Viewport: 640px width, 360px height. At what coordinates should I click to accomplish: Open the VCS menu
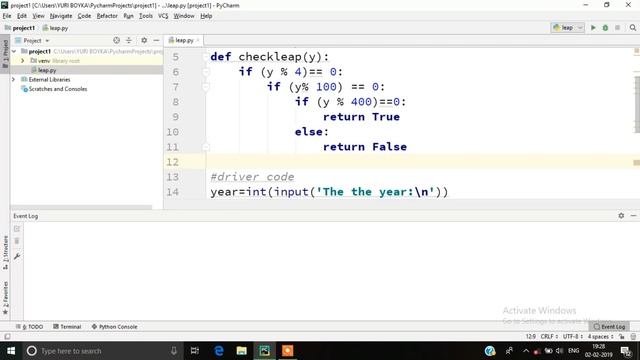[x=163, y=16]
